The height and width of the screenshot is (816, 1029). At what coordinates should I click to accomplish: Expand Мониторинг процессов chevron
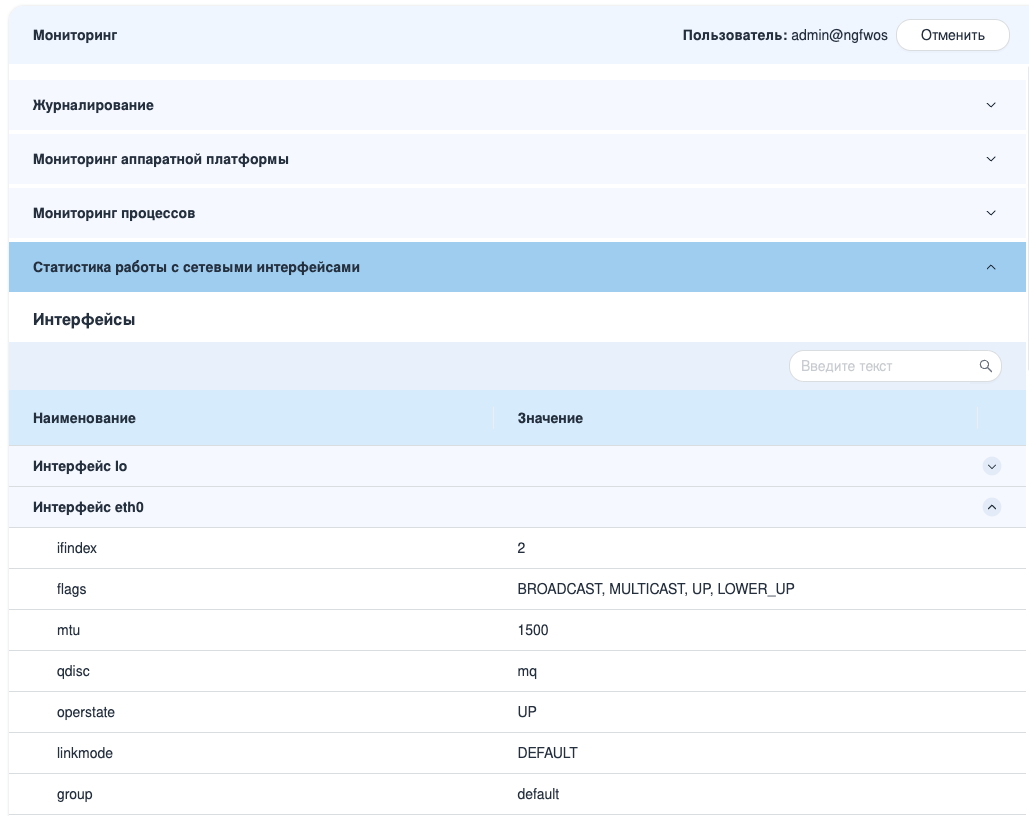pyautogui.click(x=991, y=213)
